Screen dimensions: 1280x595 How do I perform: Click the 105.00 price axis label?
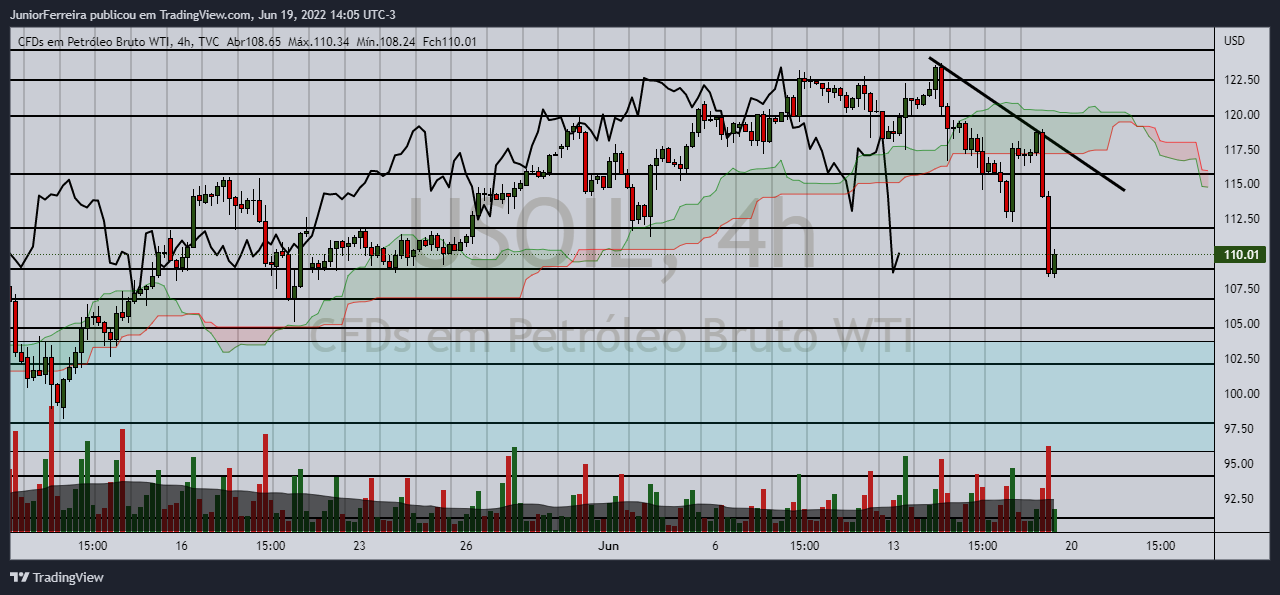pos(1240,324)
